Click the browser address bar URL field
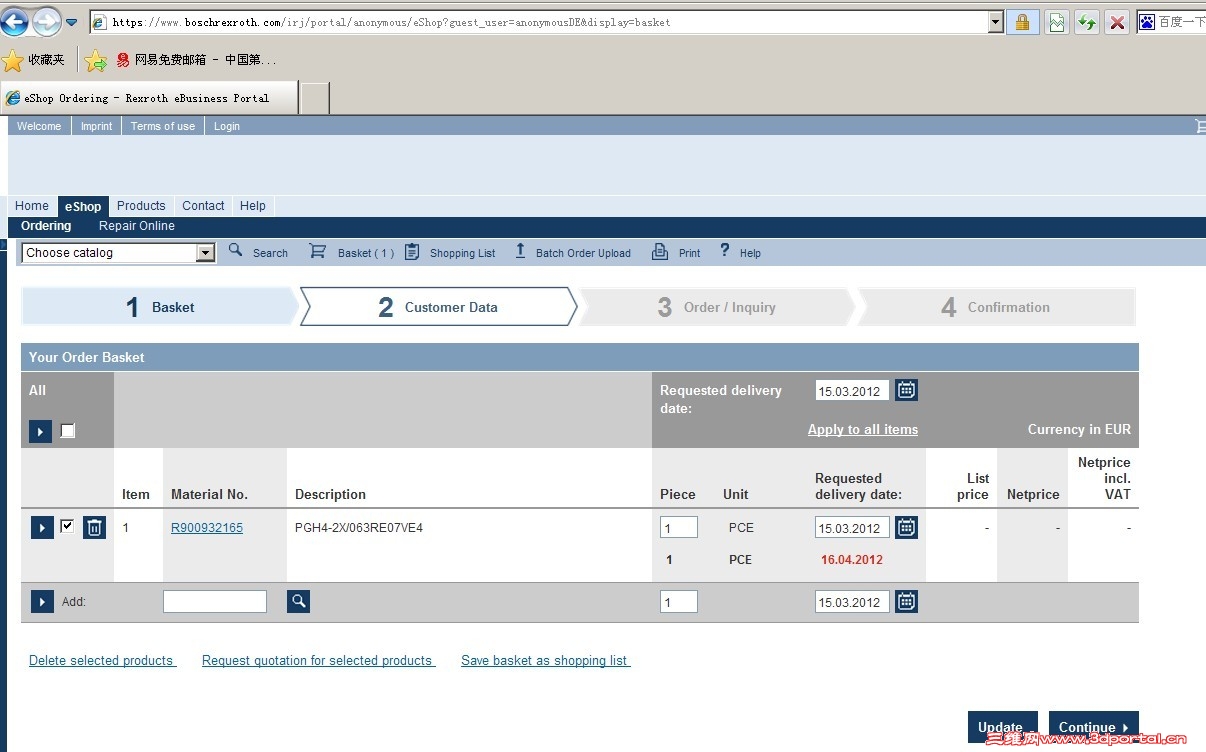Viewport: 1206px width, 752px height. click(538, 22)
